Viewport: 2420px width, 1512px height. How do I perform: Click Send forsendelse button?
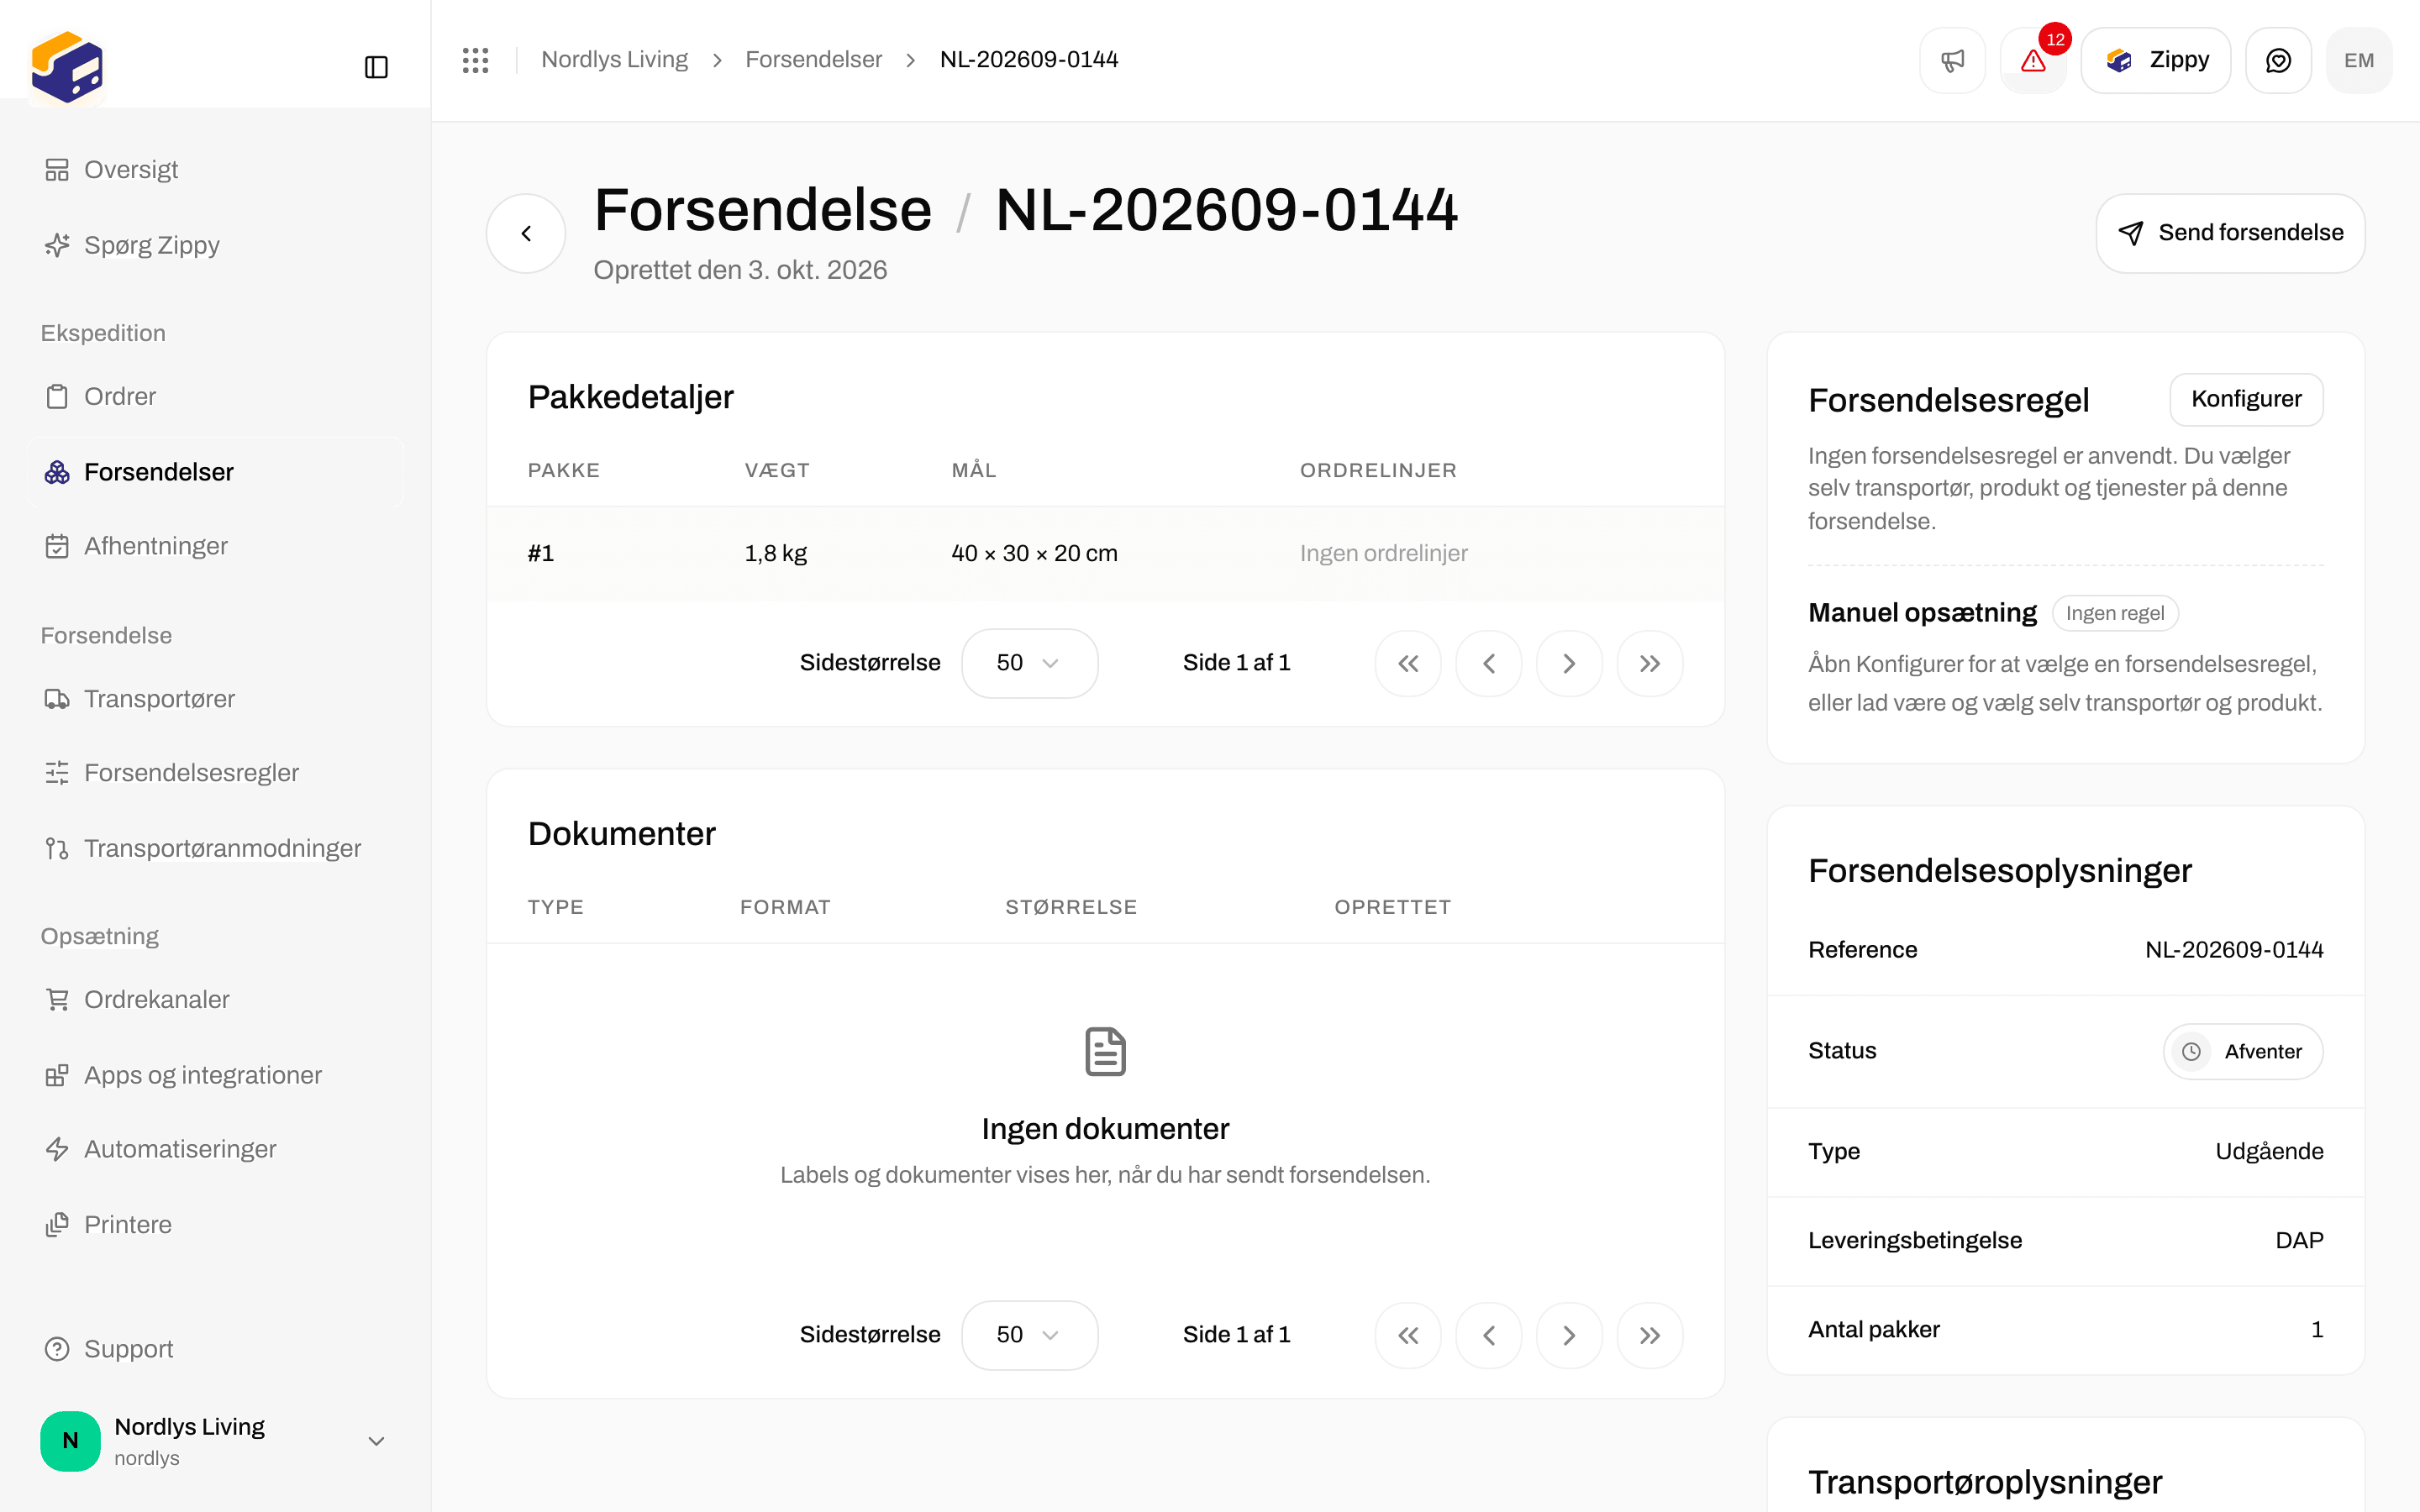pyautogui.click(x=2230, y=233)
